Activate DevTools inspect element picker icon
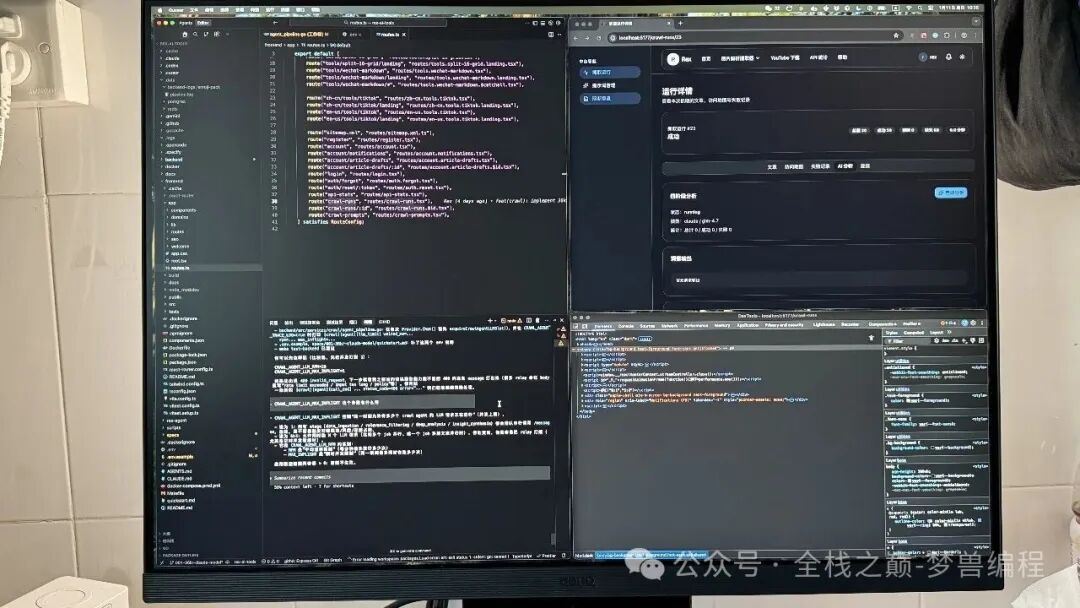Image resolution: width=1080 pixels, height=608 pixels. tap(575, 326)
